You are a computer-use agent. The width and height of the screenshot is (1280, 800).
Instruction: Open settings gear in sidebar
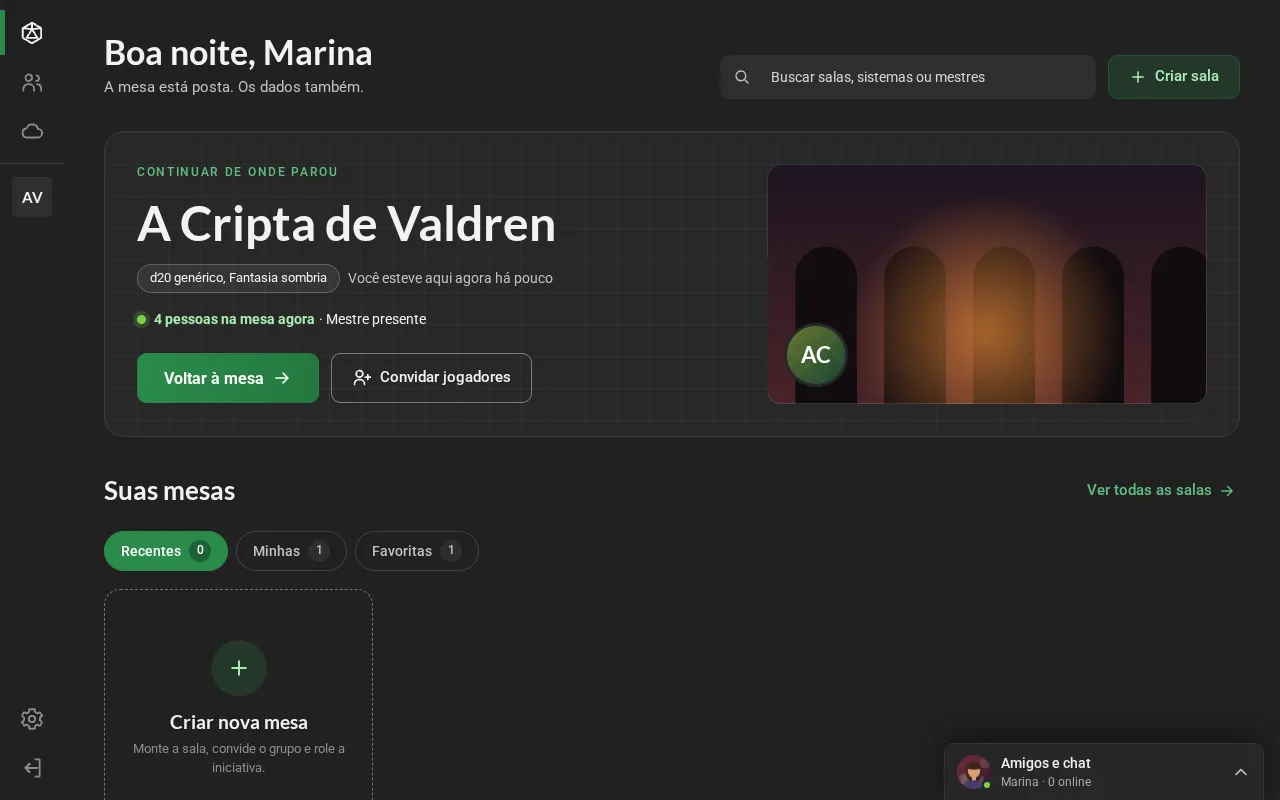[32, 719]
